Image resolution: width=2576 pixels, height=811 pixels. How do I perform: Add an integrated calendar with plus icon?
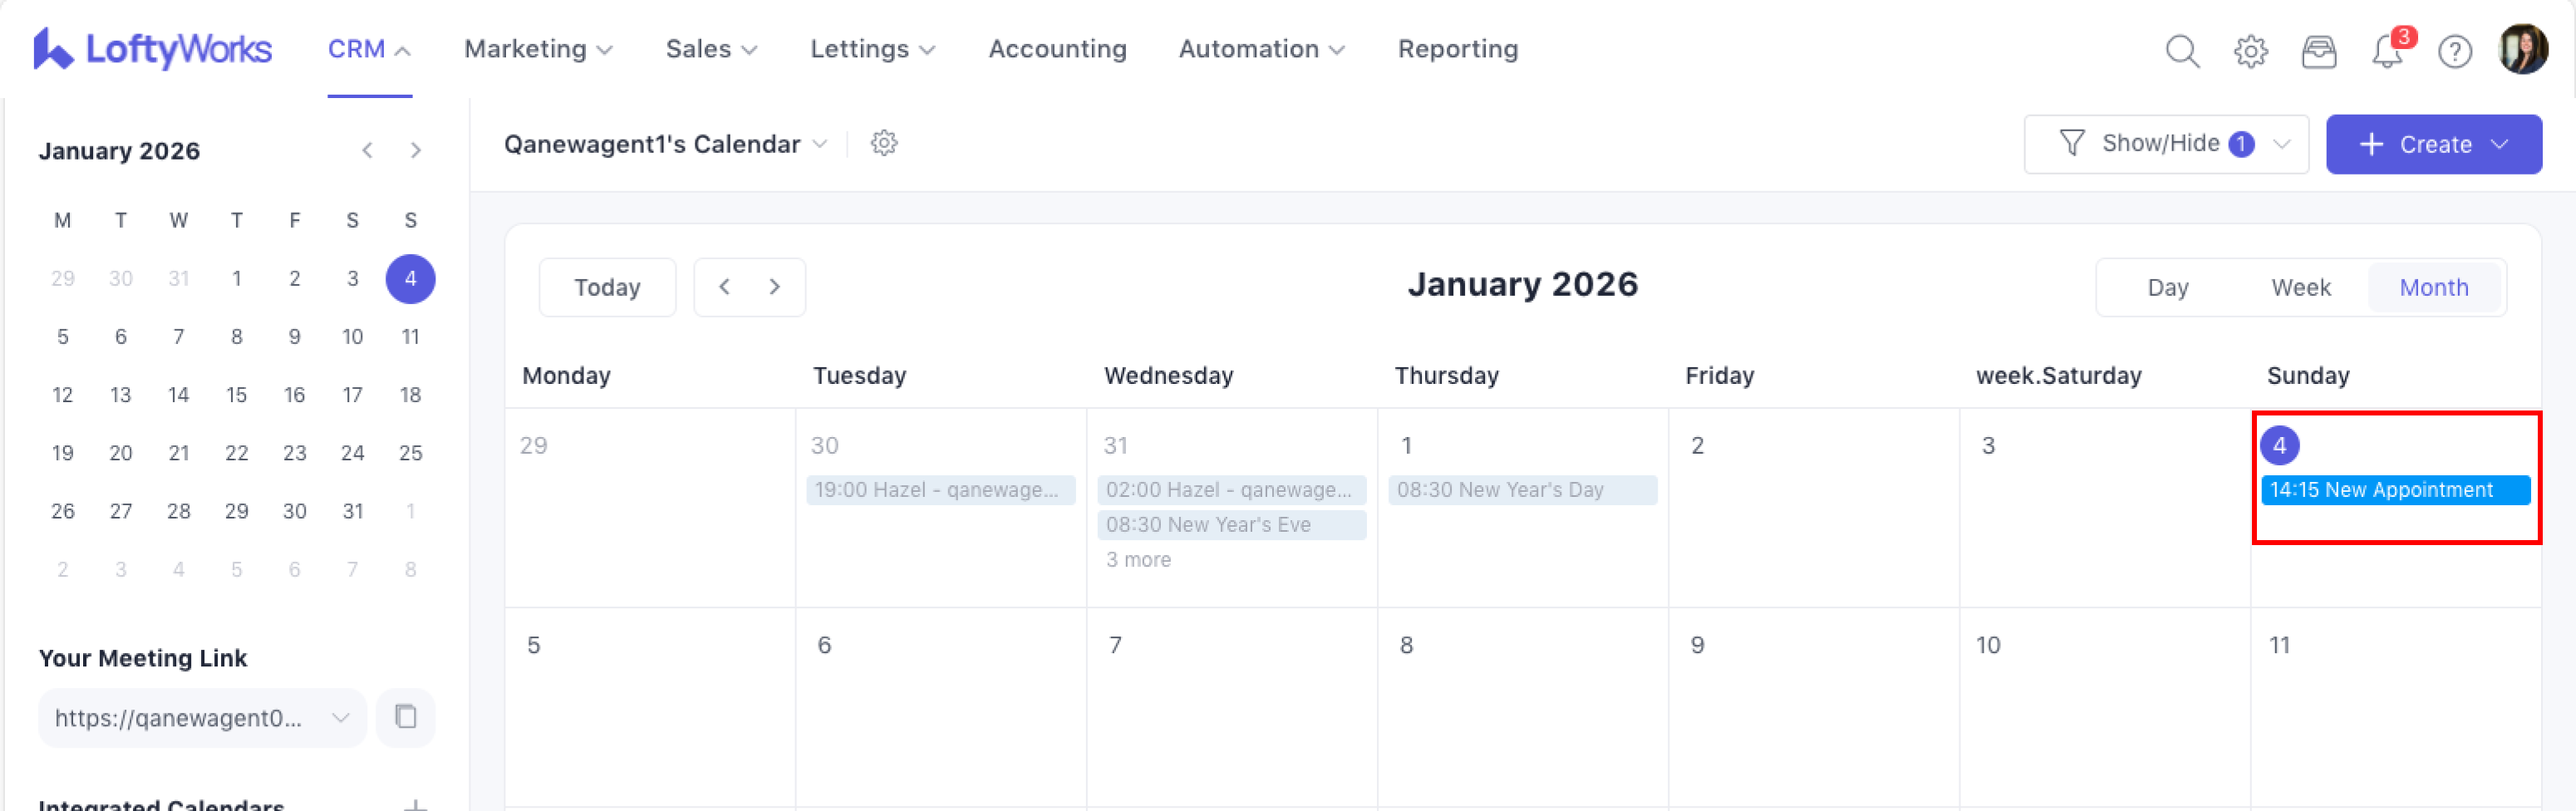415,803
